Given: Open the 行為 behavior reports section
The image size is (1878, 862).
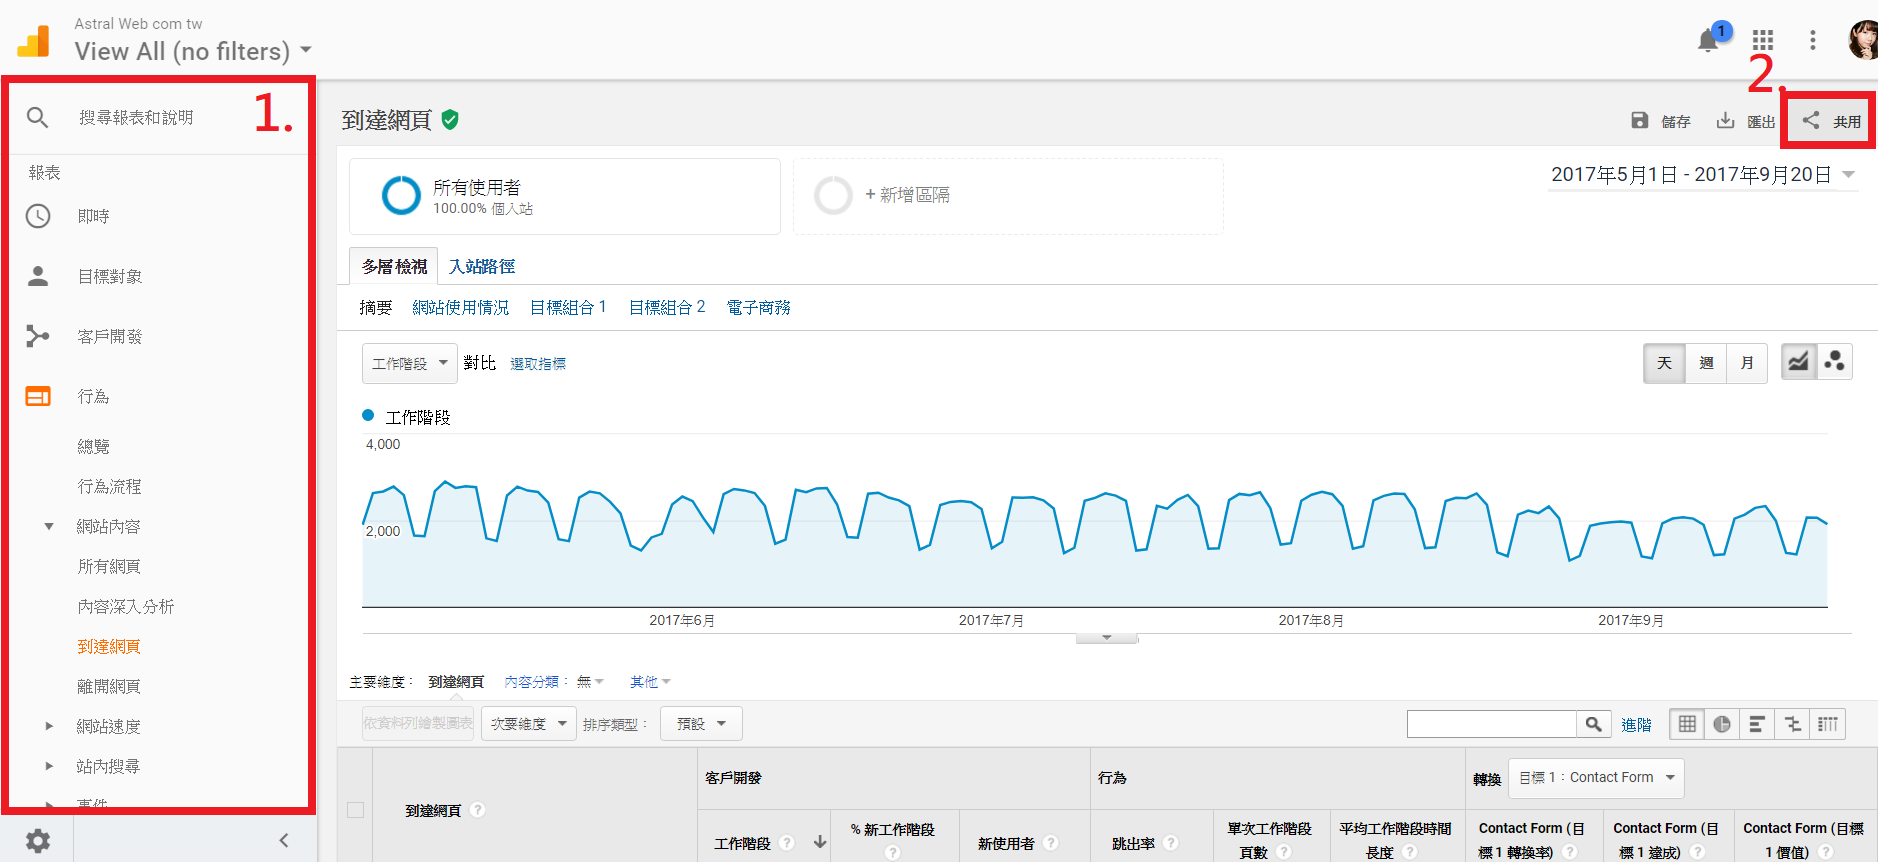Looking at the screenshot, I should pyautogui.click(x=94, y=396).
